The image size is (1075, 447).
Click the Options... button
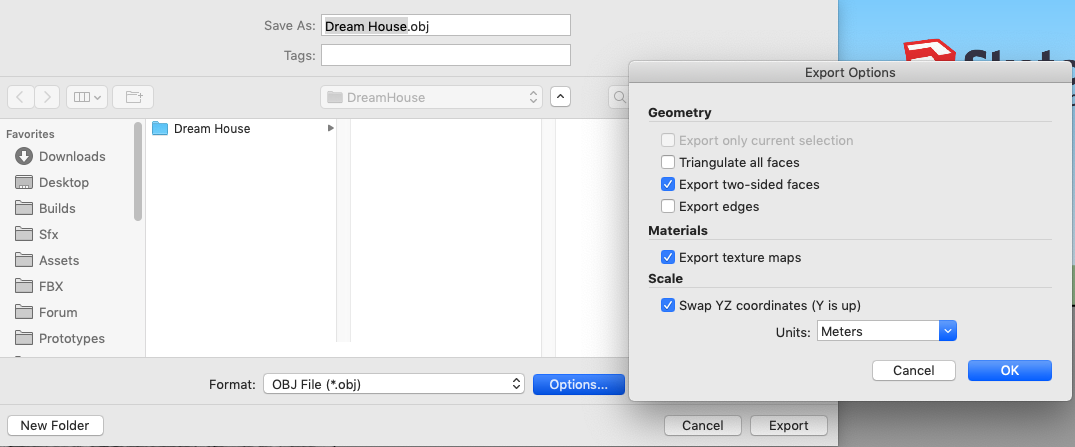[x=578, y=384]
